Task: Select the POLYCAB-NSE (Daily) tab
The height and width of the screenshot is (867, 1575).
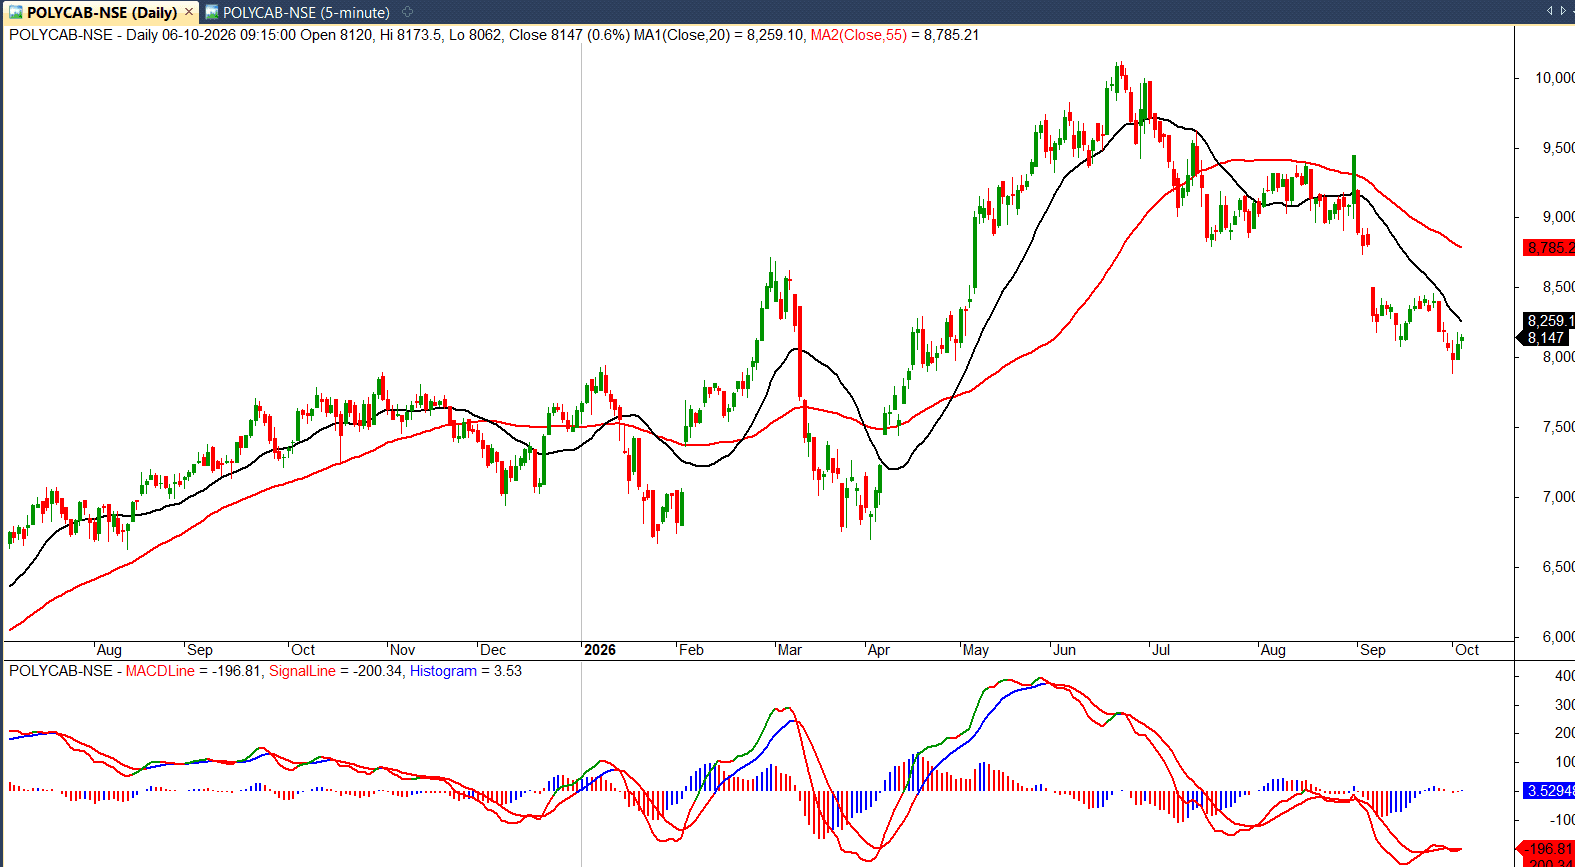Action: (101, 13)
